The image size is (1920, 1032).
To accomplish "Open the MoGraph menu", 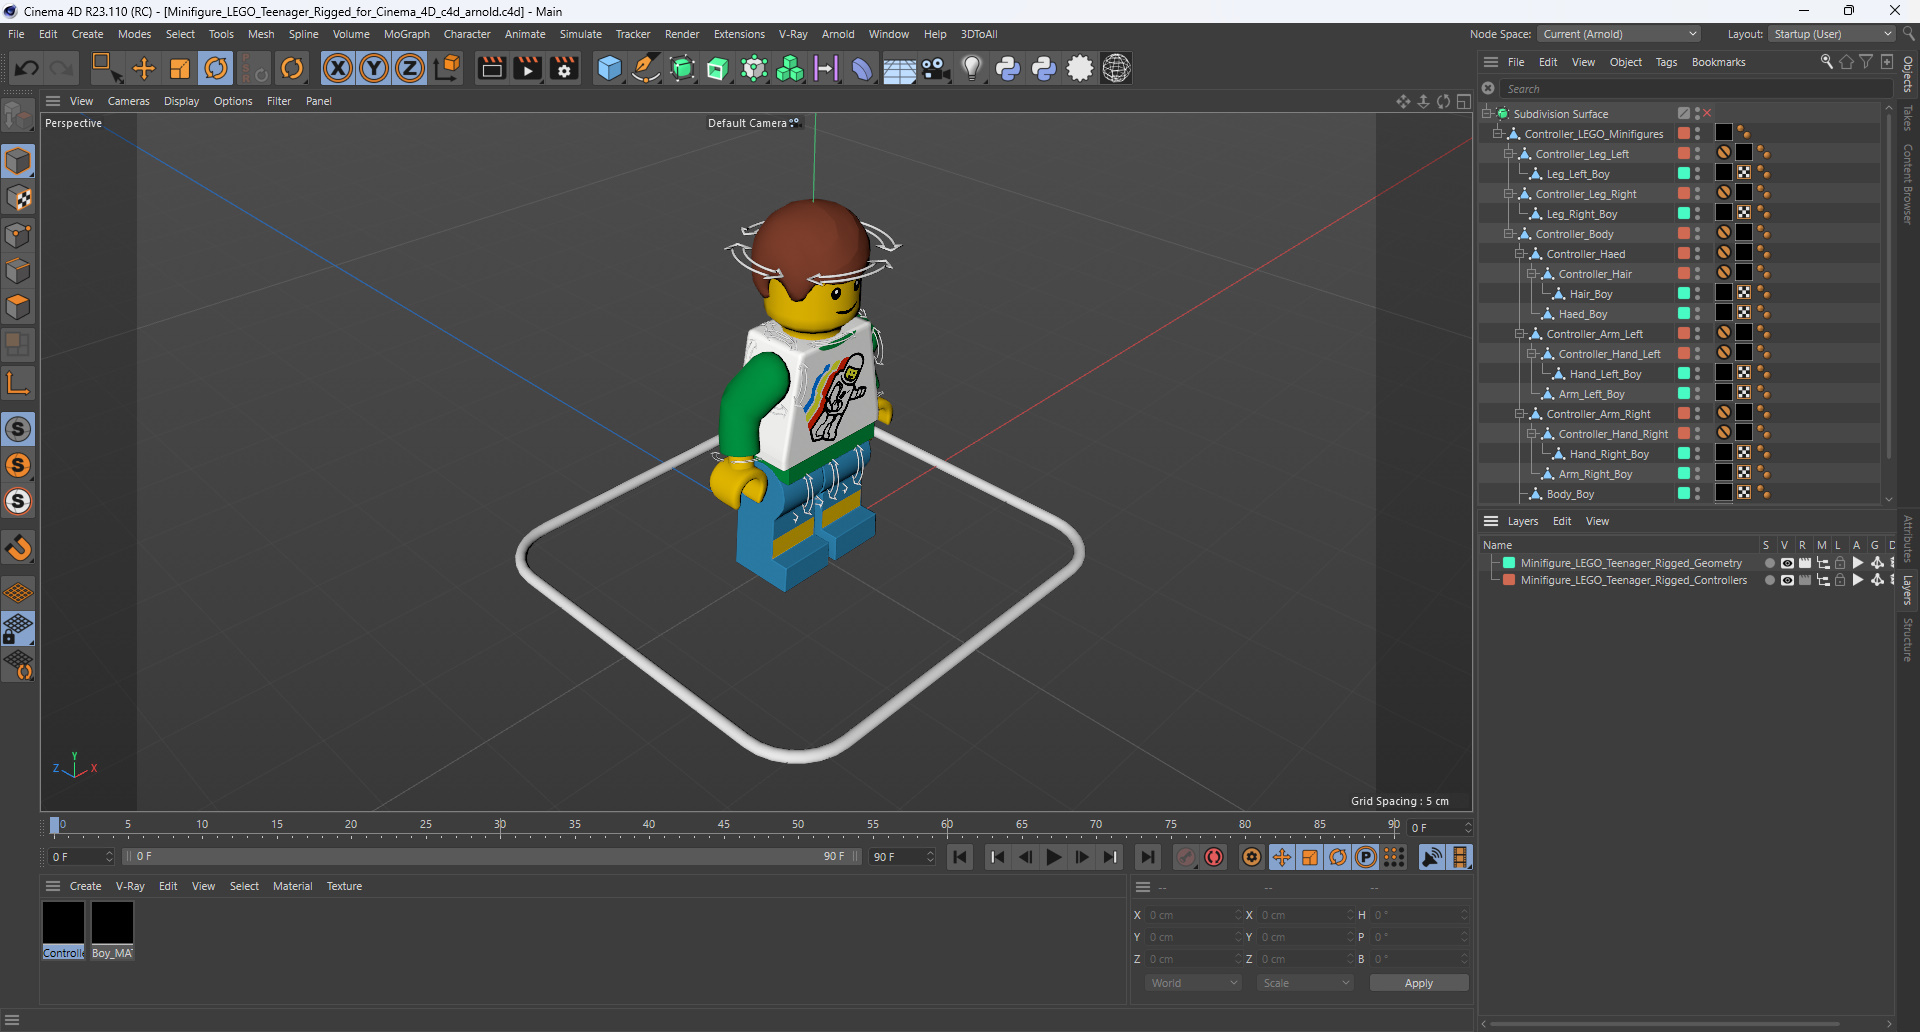I will coord(406,34).
